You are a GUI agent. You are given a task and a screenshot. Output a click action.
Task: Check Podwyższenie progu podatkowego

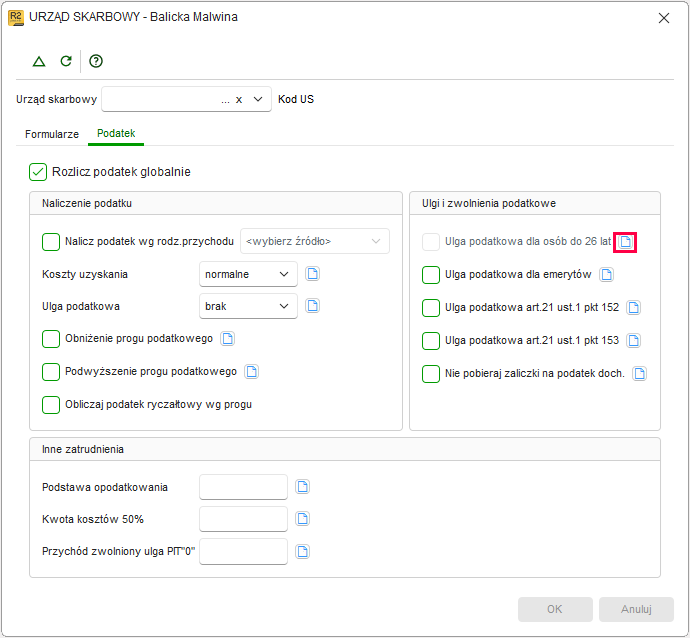click(x=51, y=372)
